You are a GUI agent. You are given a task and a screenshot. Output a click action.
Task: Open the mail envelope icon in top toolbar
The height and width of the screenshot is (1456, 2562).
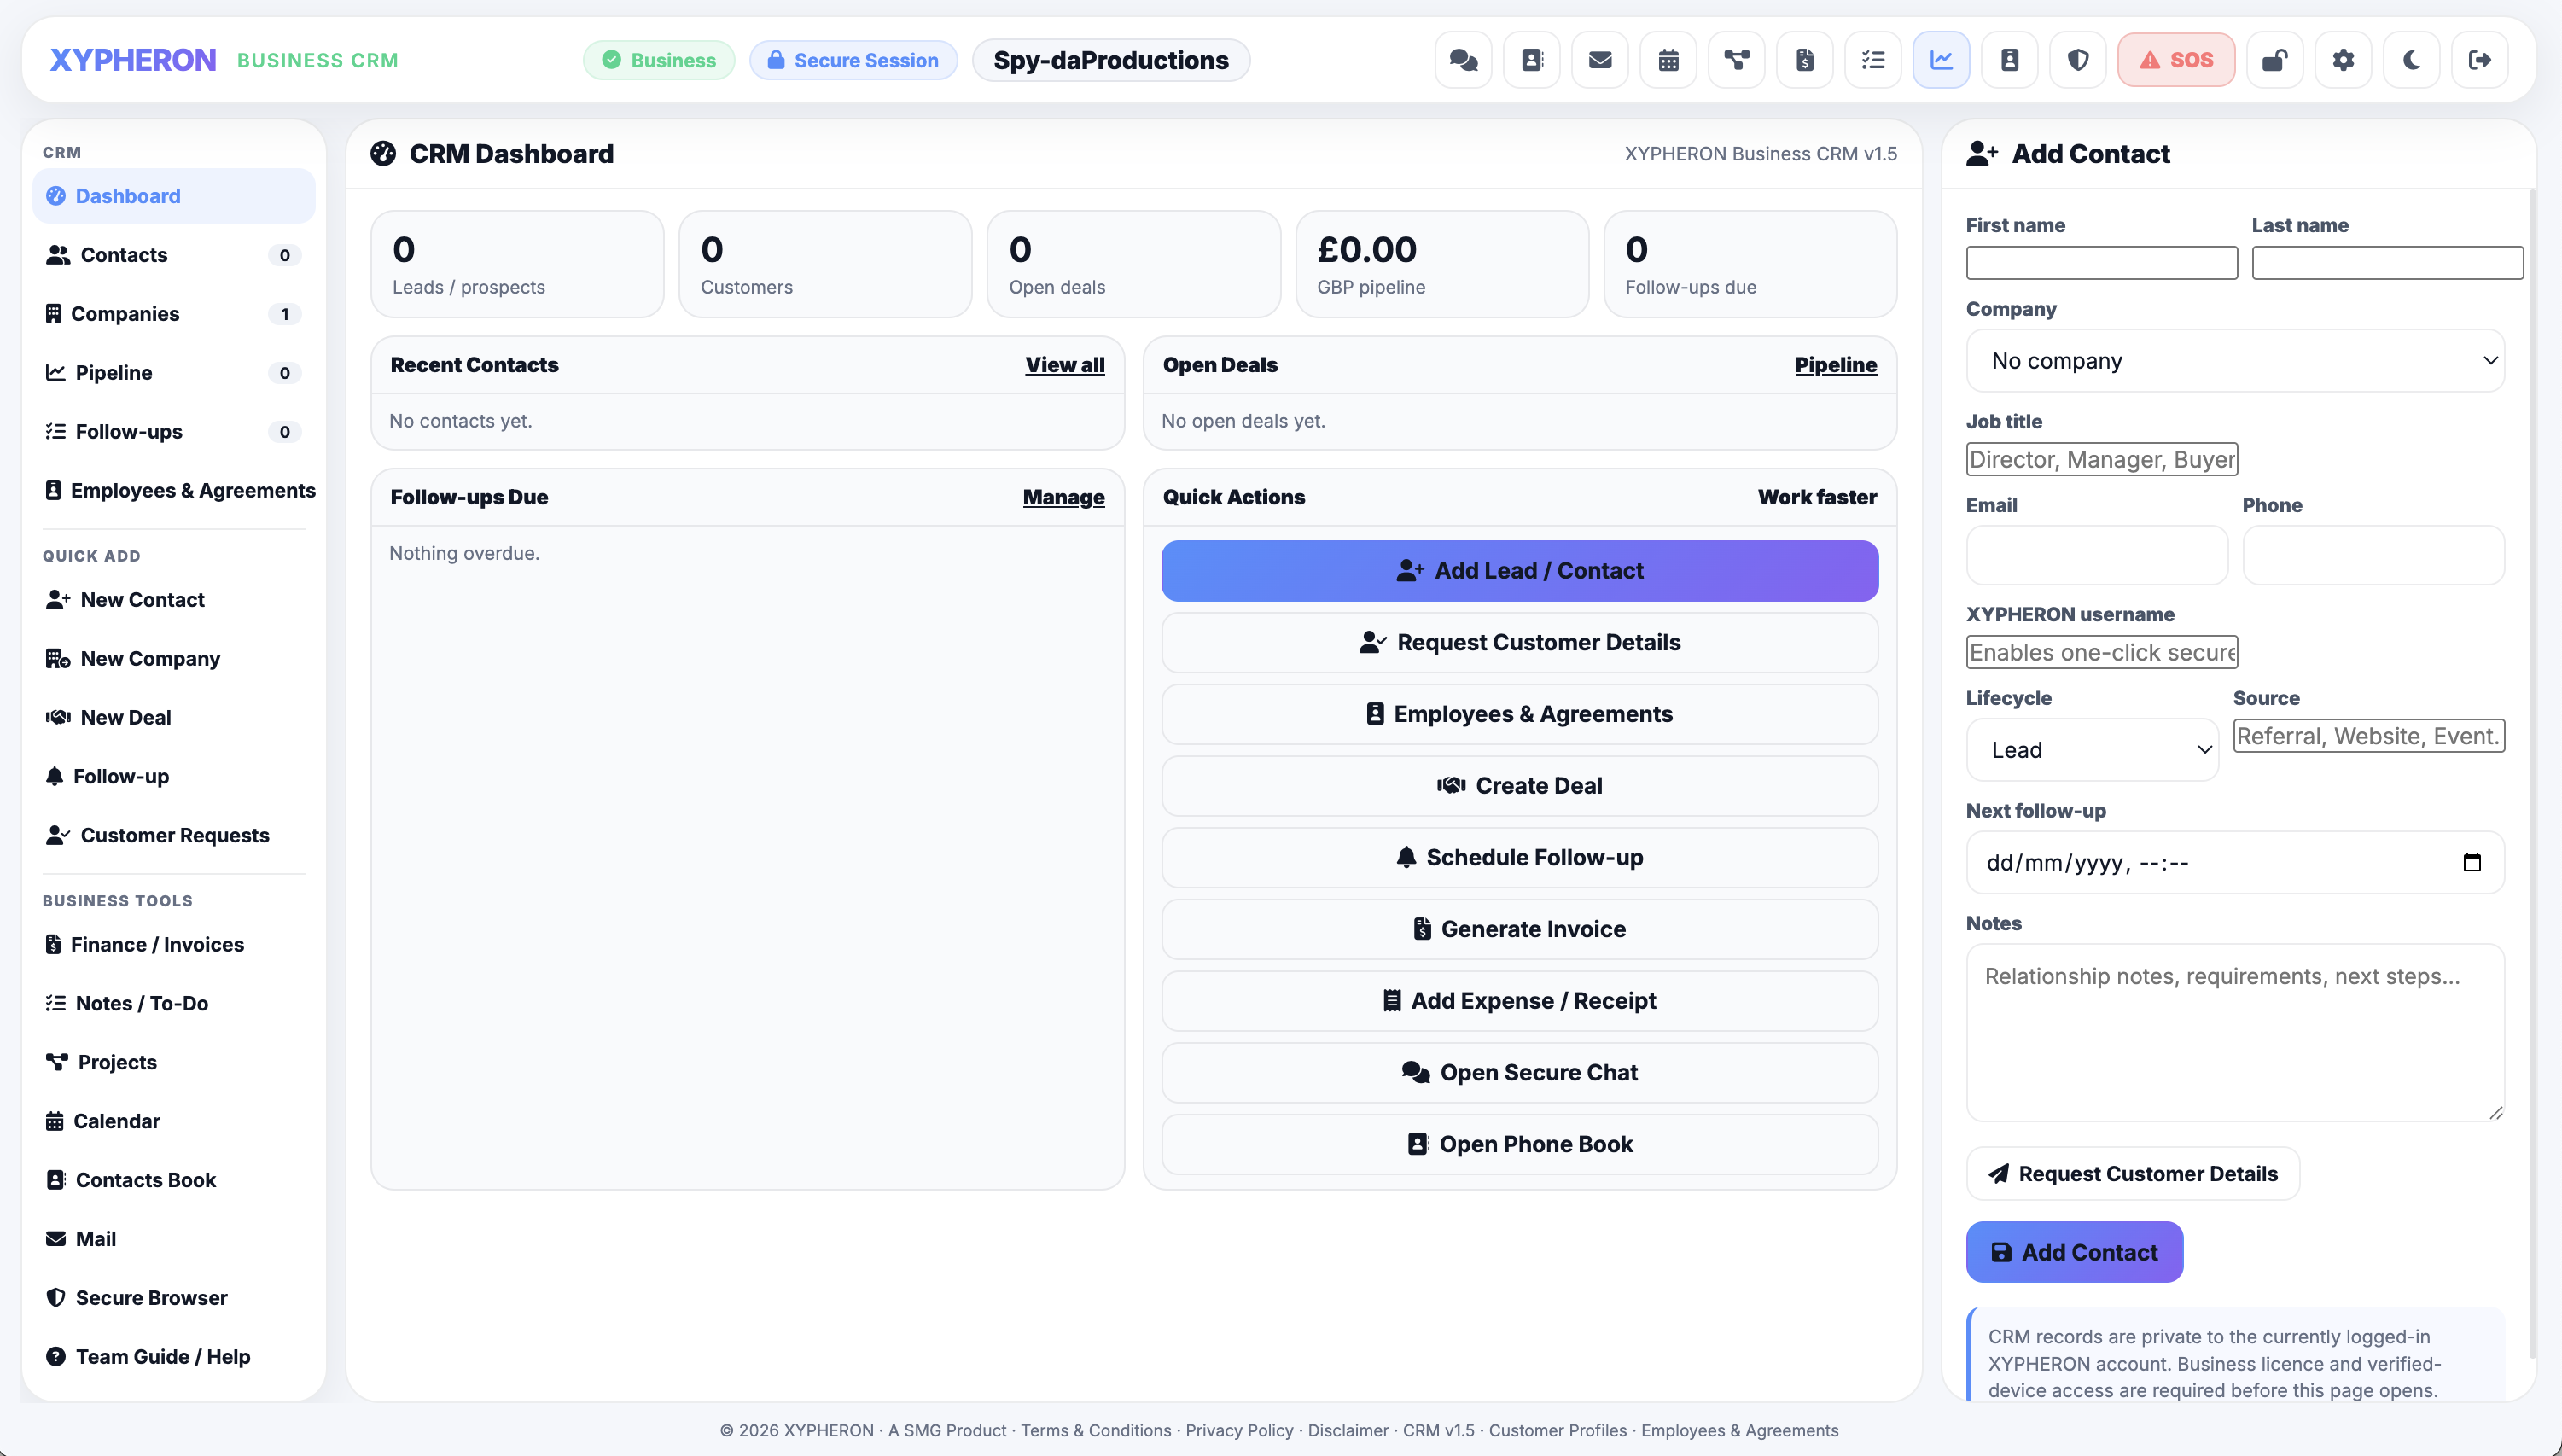tap(1600, 60)
